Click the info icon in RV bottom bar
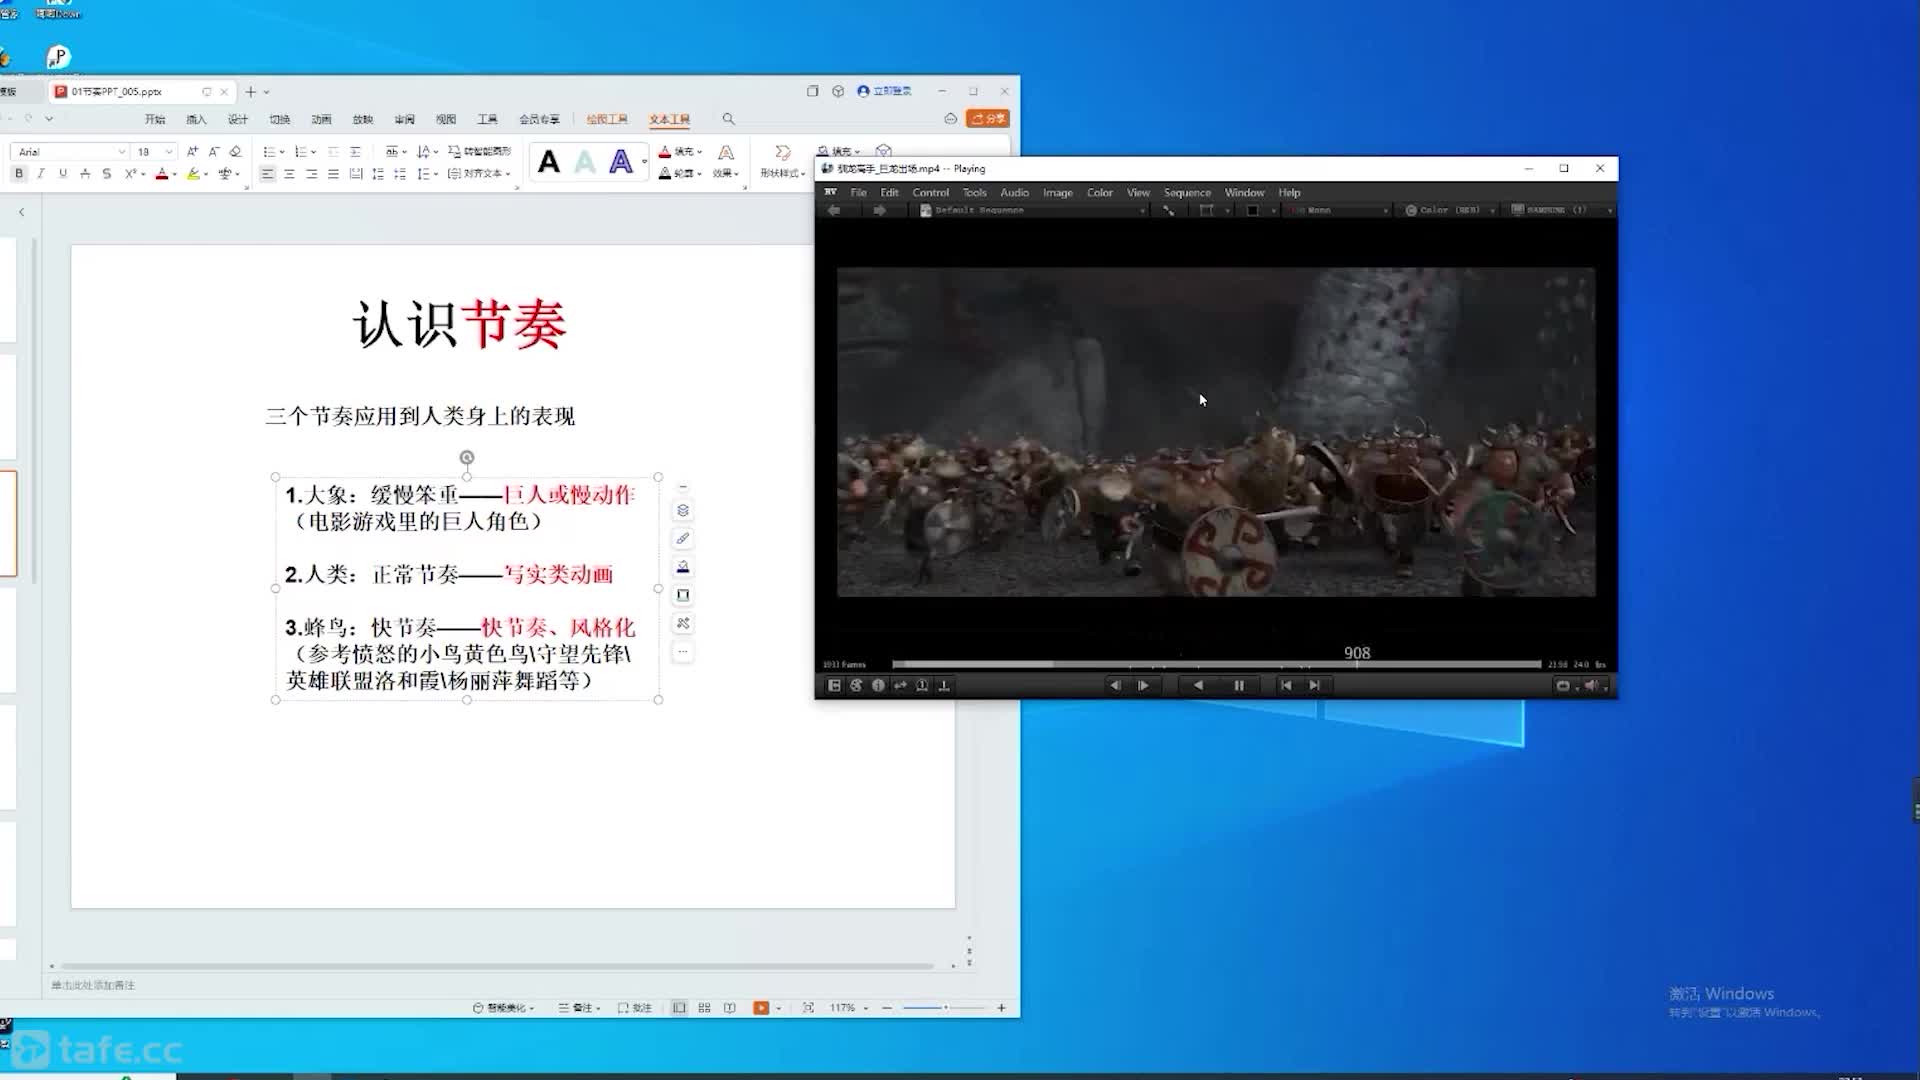 tap(878, 686)
